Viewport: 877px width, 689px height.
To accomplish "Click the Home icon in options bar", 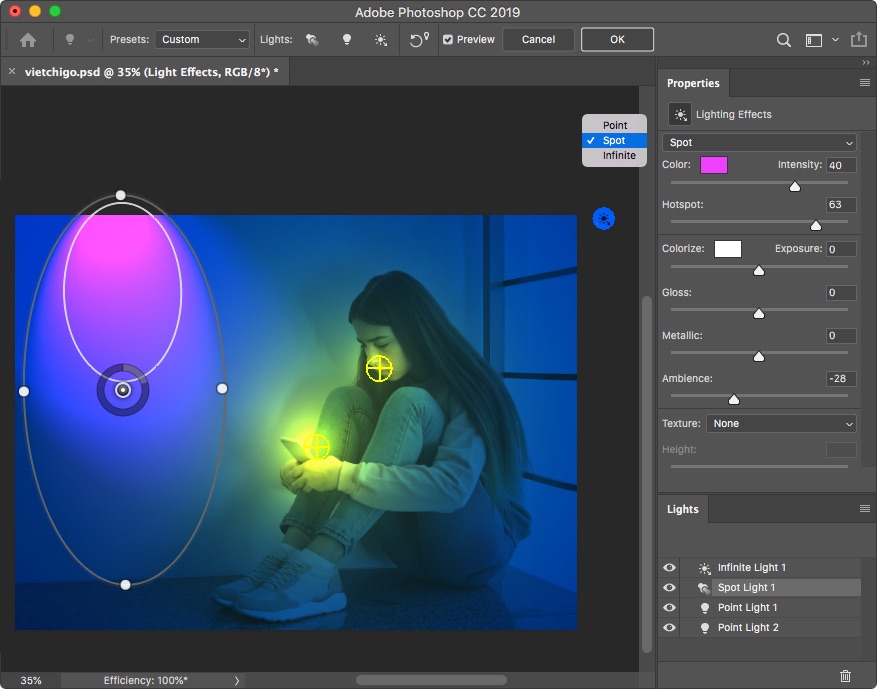I will point(28,40).
